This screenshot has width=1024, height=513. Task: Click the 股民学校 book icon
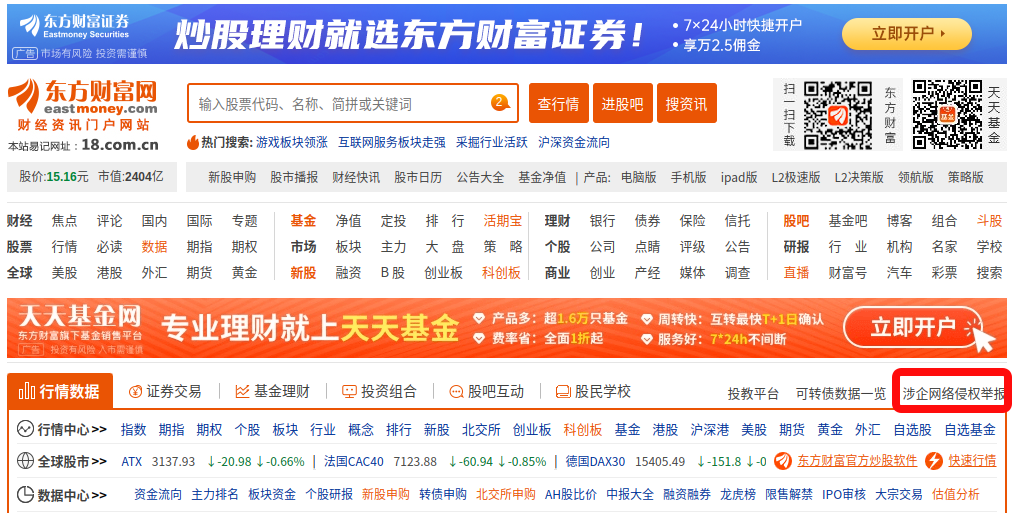(x=563, y=392)
